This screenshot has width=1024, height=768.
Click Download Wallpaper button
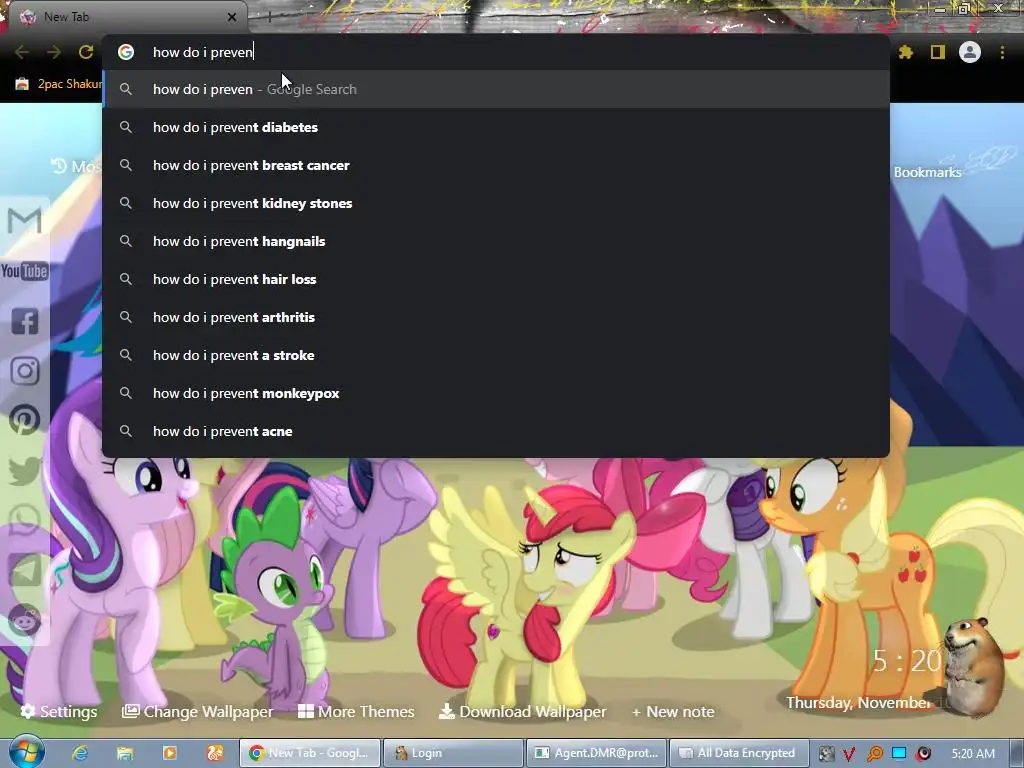coord(522,711)
